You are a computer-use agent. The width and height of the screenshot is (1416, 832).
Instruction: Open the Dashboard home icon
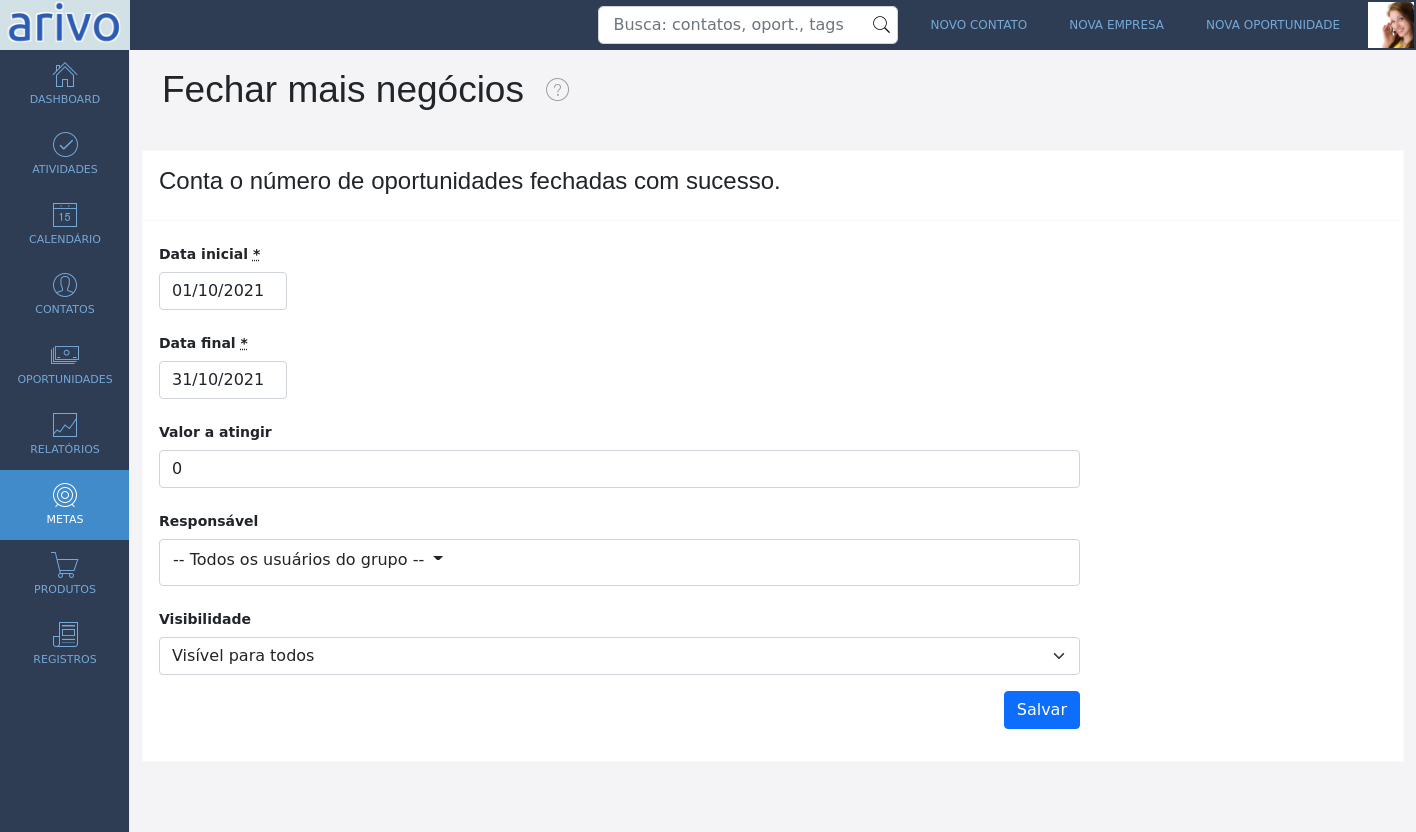[65, 75]
